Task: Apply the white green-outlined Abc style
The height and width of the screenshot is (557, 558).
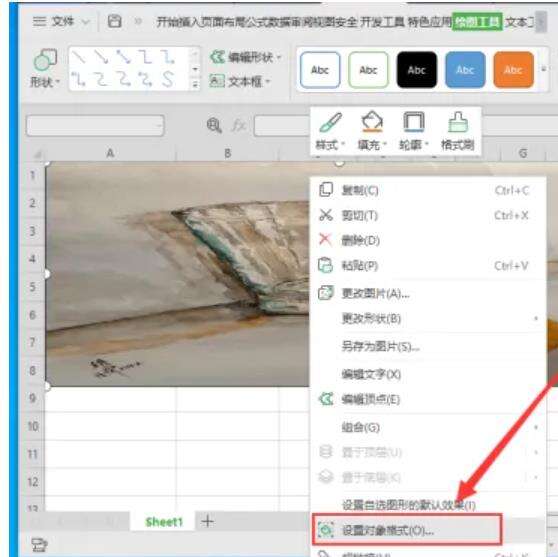Action: coord(368,70)
